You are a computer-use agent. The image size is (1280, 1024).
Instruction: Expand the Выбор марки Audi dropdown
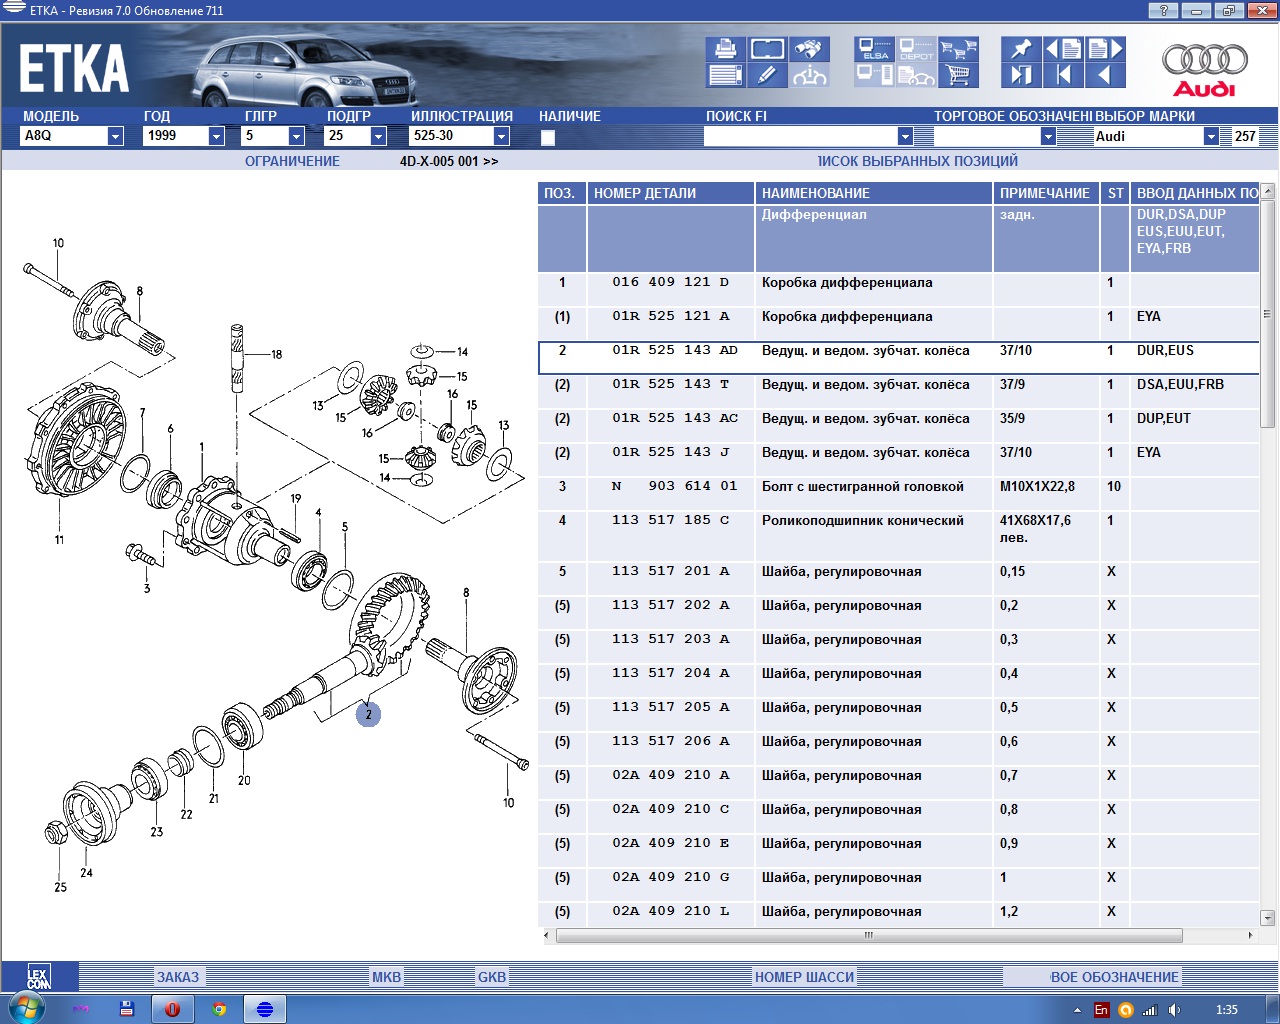tap(1211, 136)
